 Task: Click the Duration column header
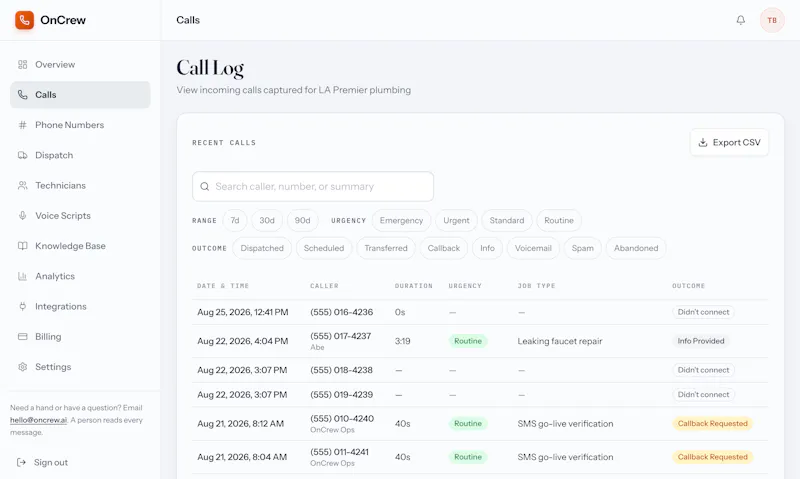(x=413, y=286)
